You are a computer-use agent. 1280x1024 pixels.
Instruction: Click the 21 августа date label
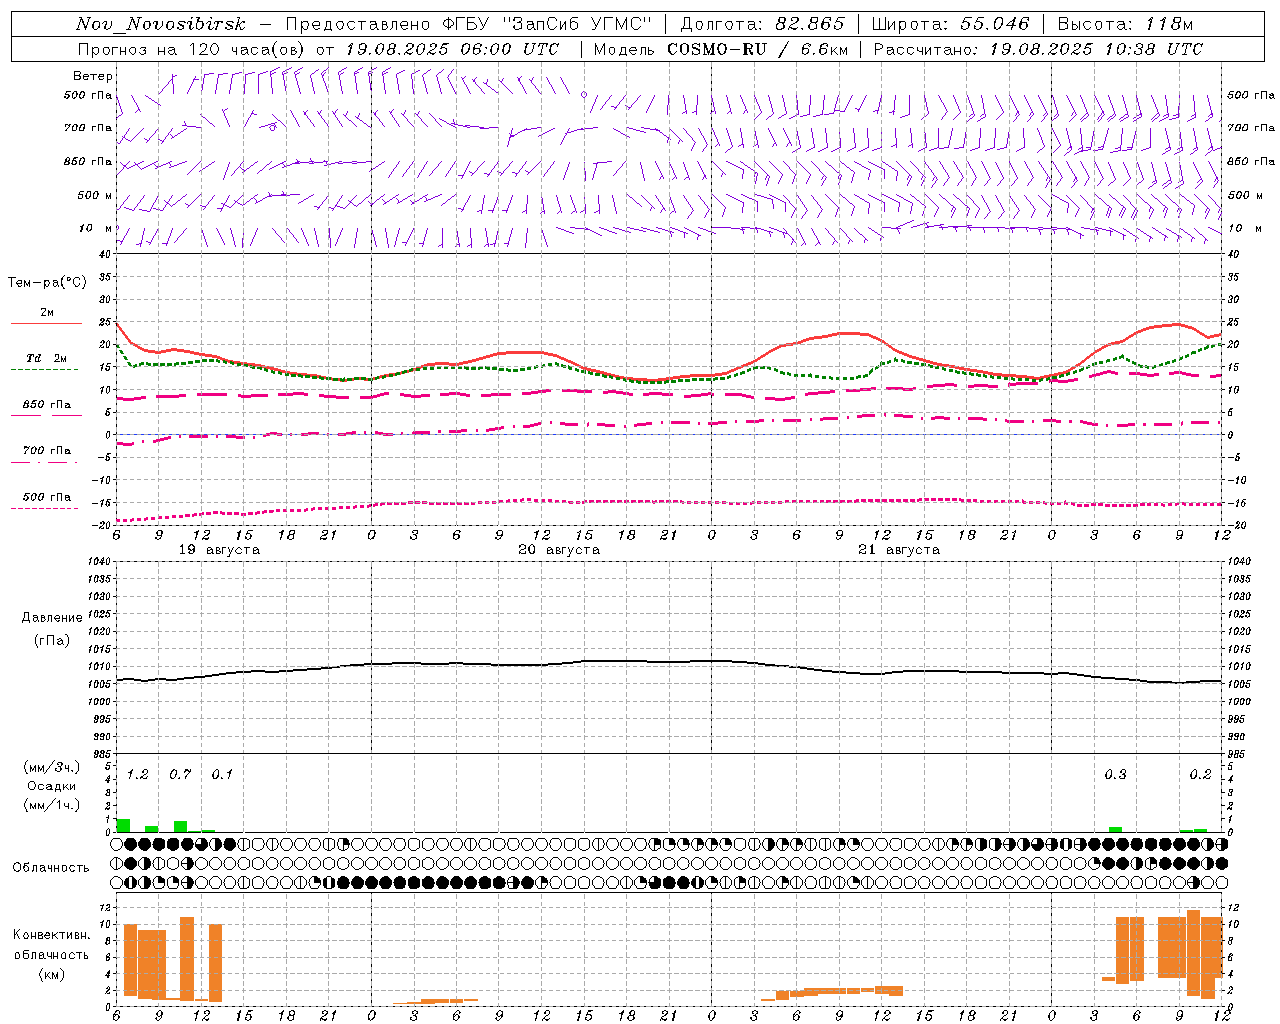899,550
